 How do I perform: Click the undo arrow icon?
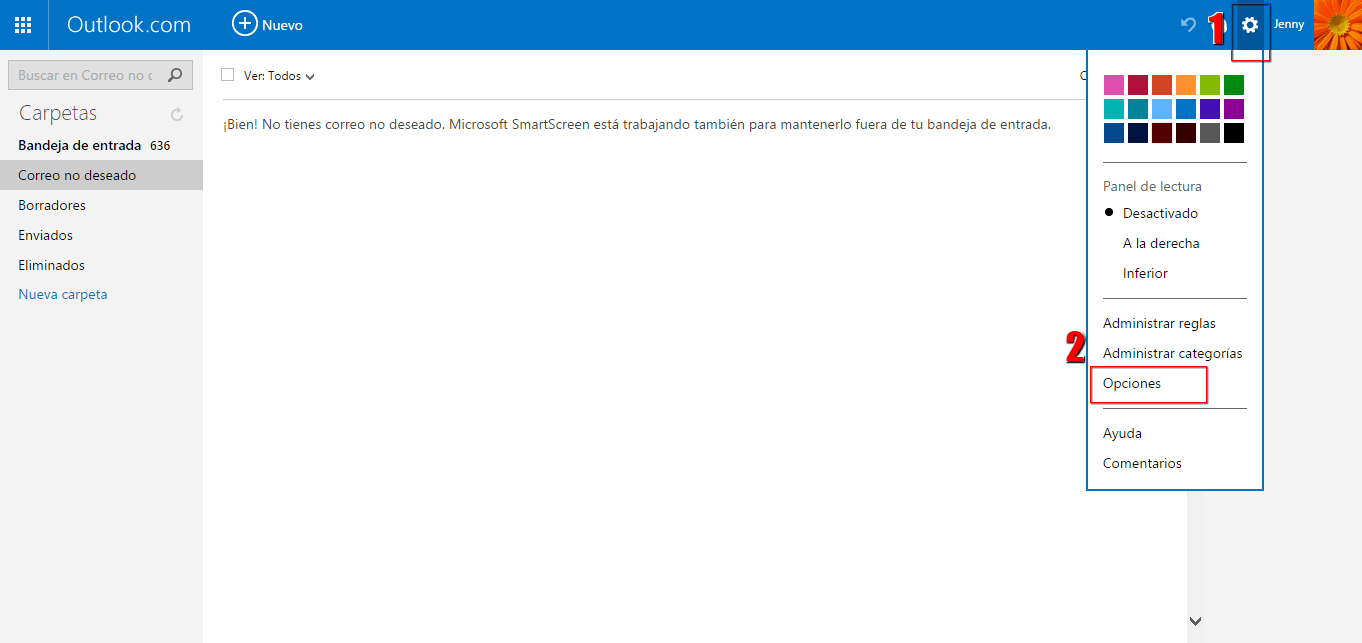point(1188,24)
